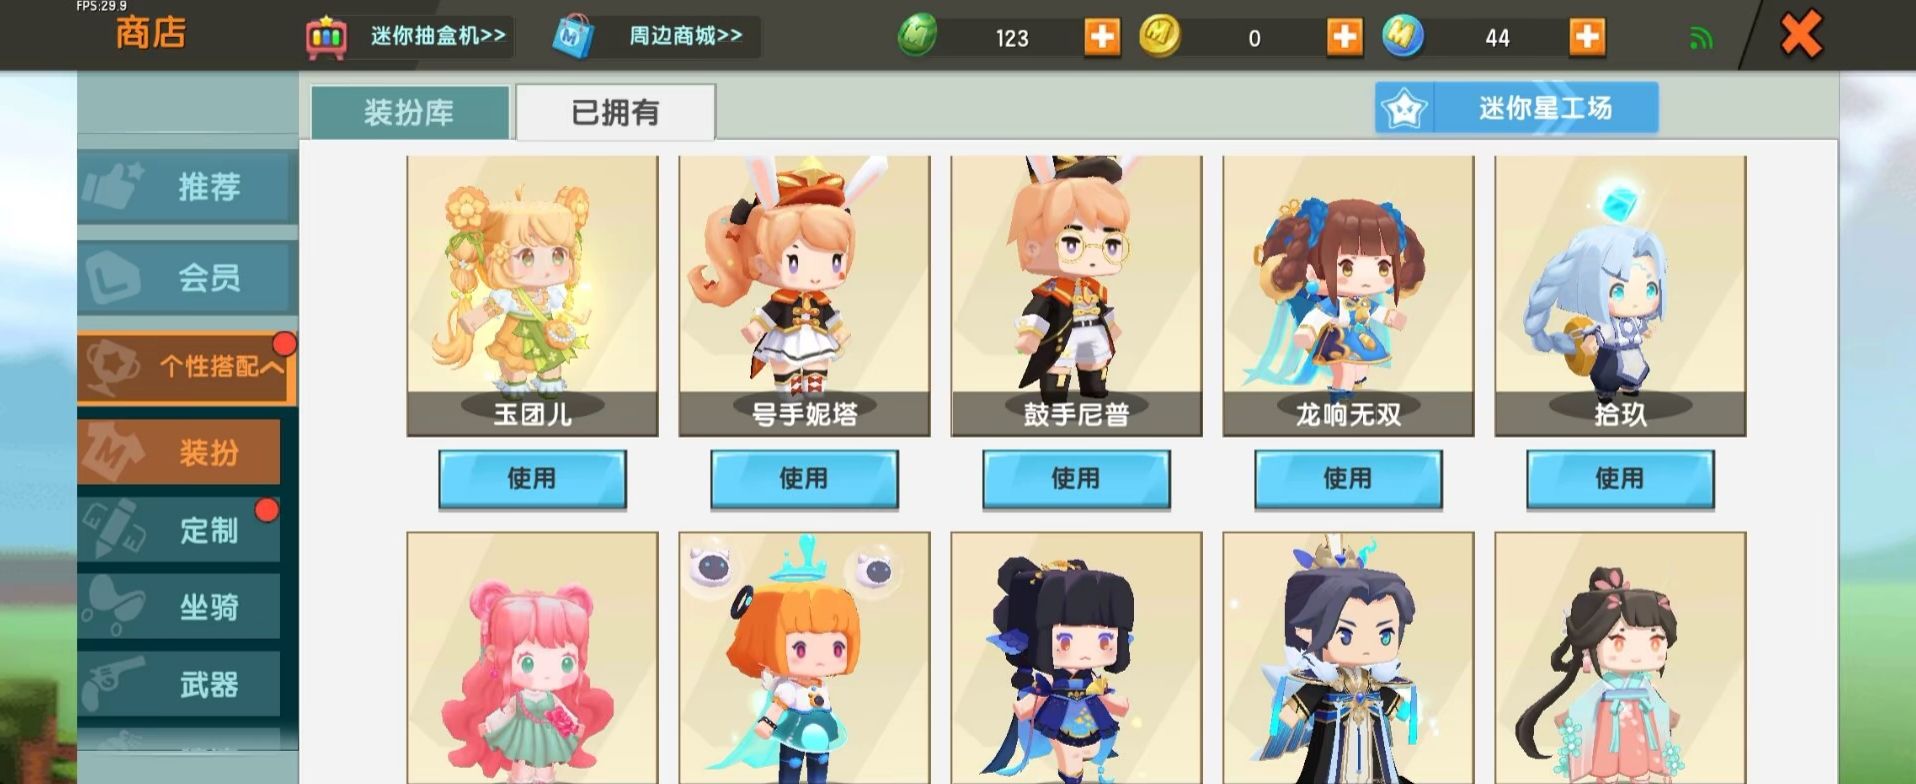Select 武器 weapons in the sidebar
This screenshot has width=1916, height=784.
179,685
